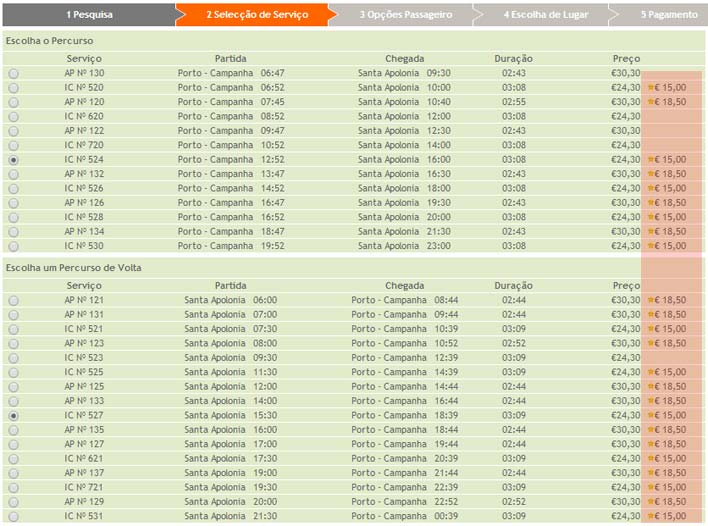Click star icon for IC Nº 520 promo price
This screenshot has width=708, height=526.
(x=652, y=88)
